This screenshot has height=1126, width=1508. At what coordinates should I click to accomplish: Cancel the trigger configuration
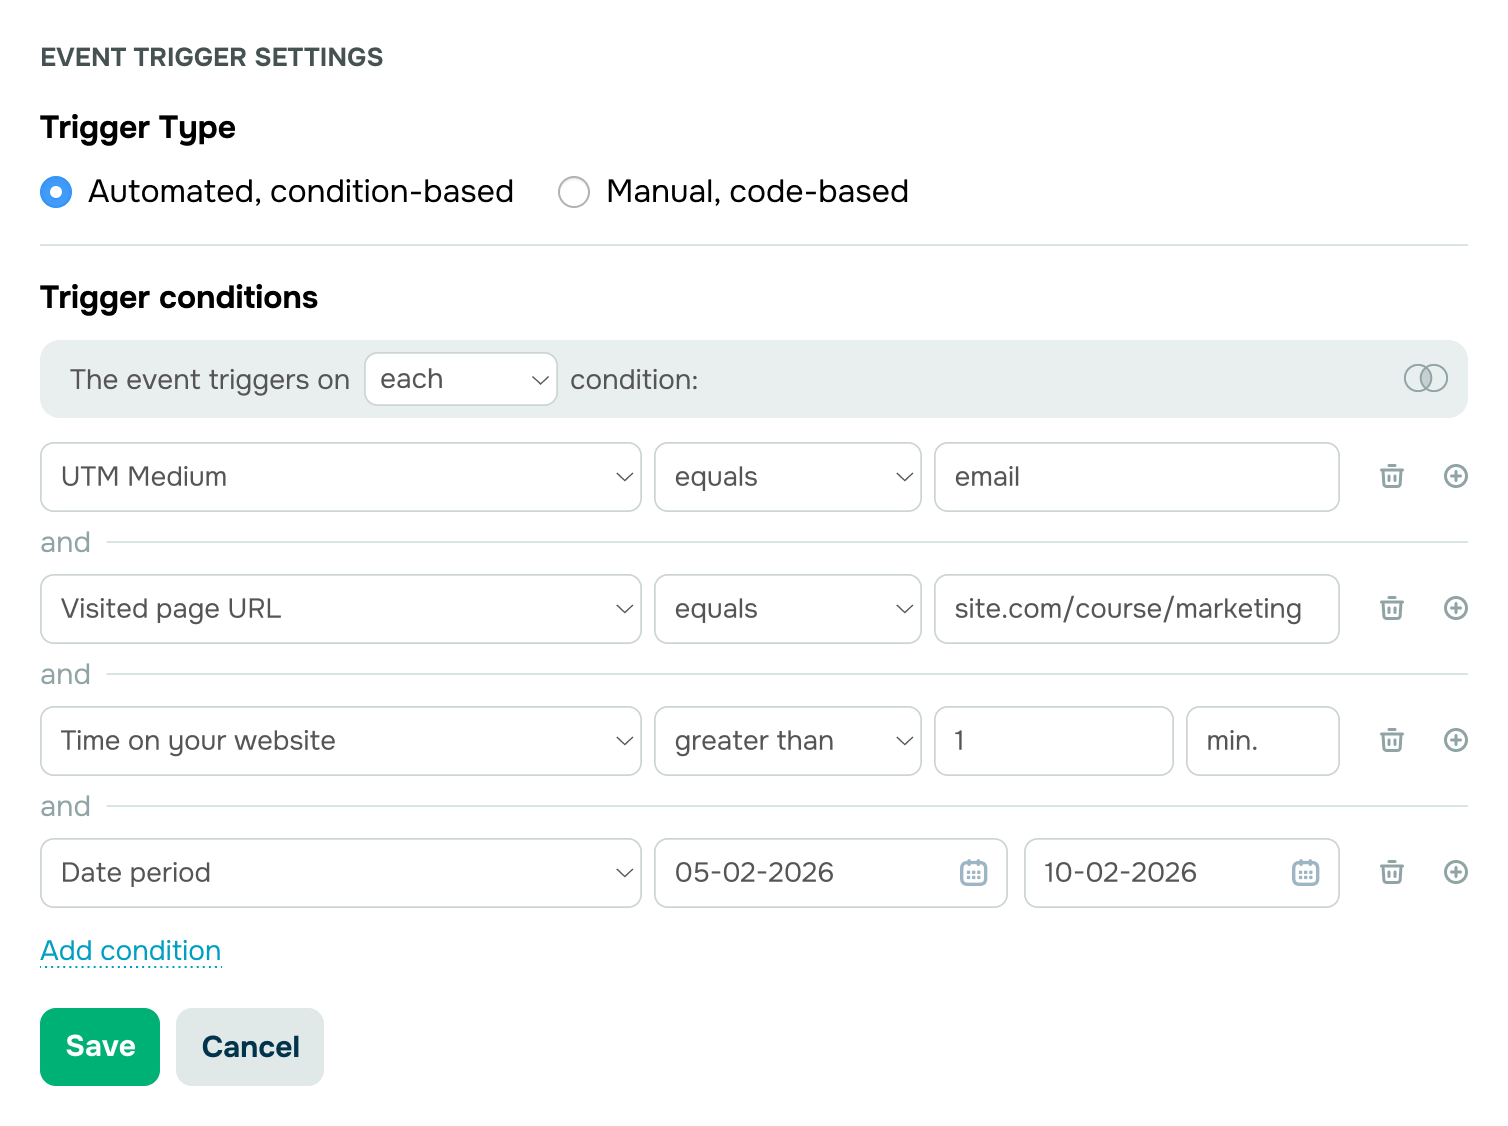[249, 1046]
